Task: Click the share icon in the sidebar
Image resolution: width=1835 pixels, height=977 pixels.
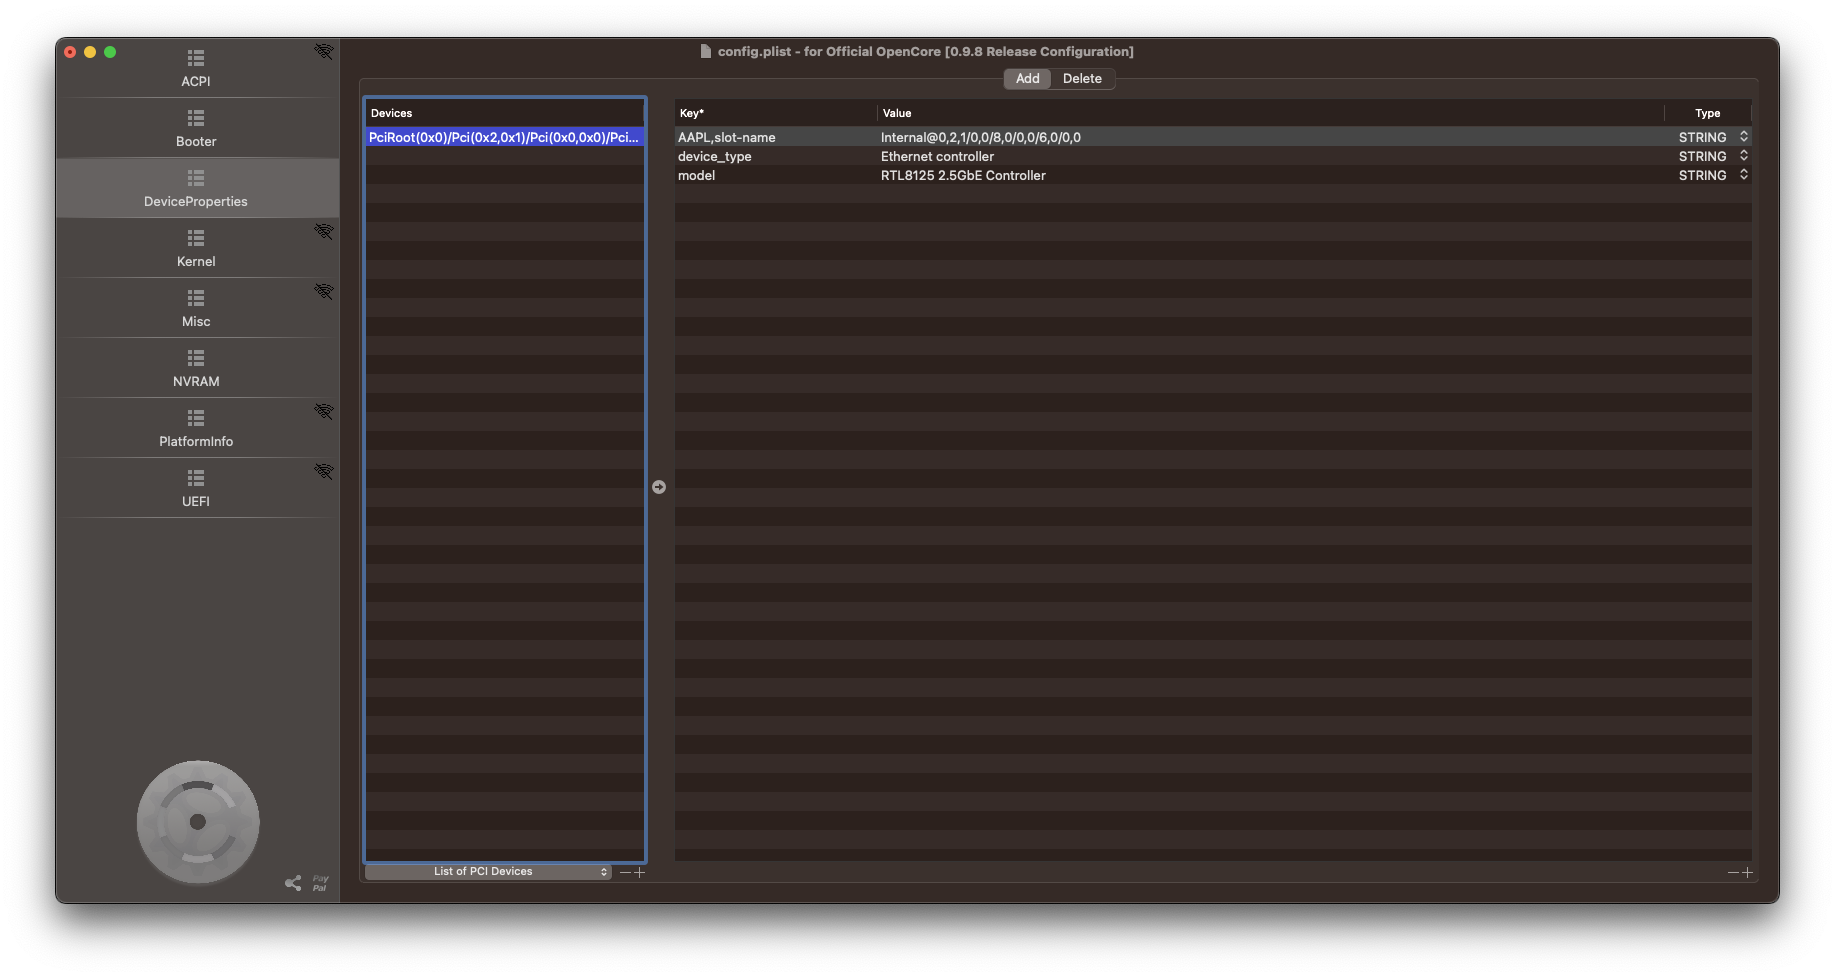Action: [293, 883]
